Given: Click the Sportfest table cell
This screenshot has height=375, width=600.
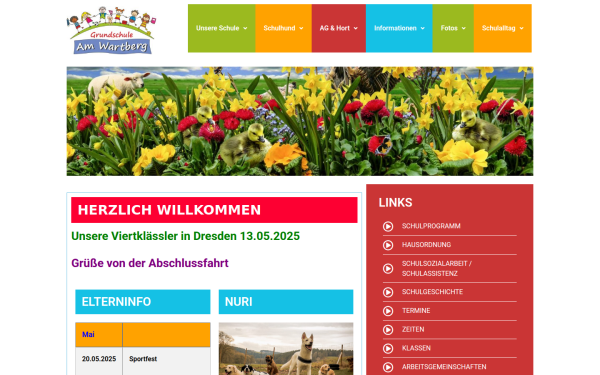Looking at the screenshot, I should pos(166,361).
